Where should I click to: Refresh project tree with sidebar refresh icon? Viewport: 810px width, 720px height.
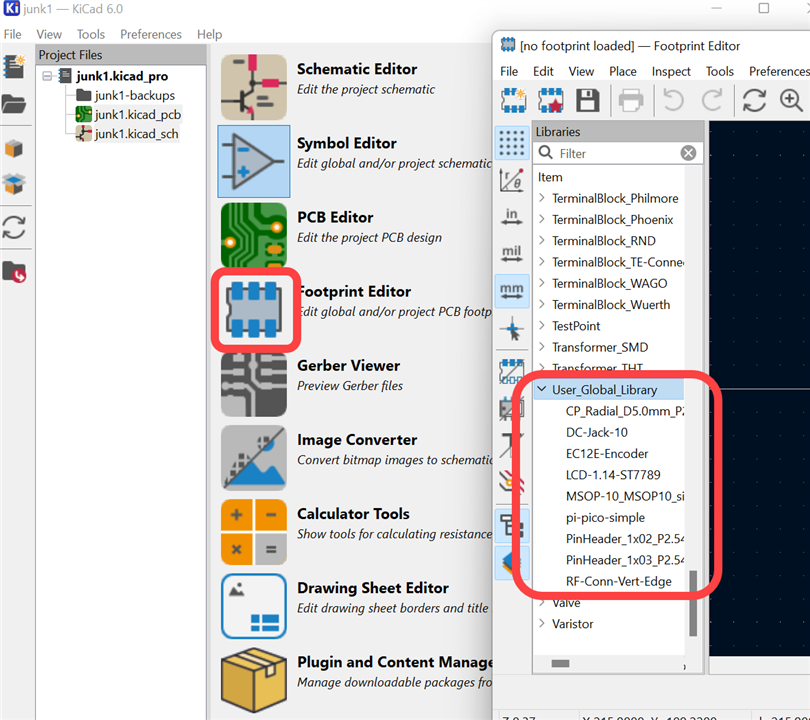(x=14, y=227)
